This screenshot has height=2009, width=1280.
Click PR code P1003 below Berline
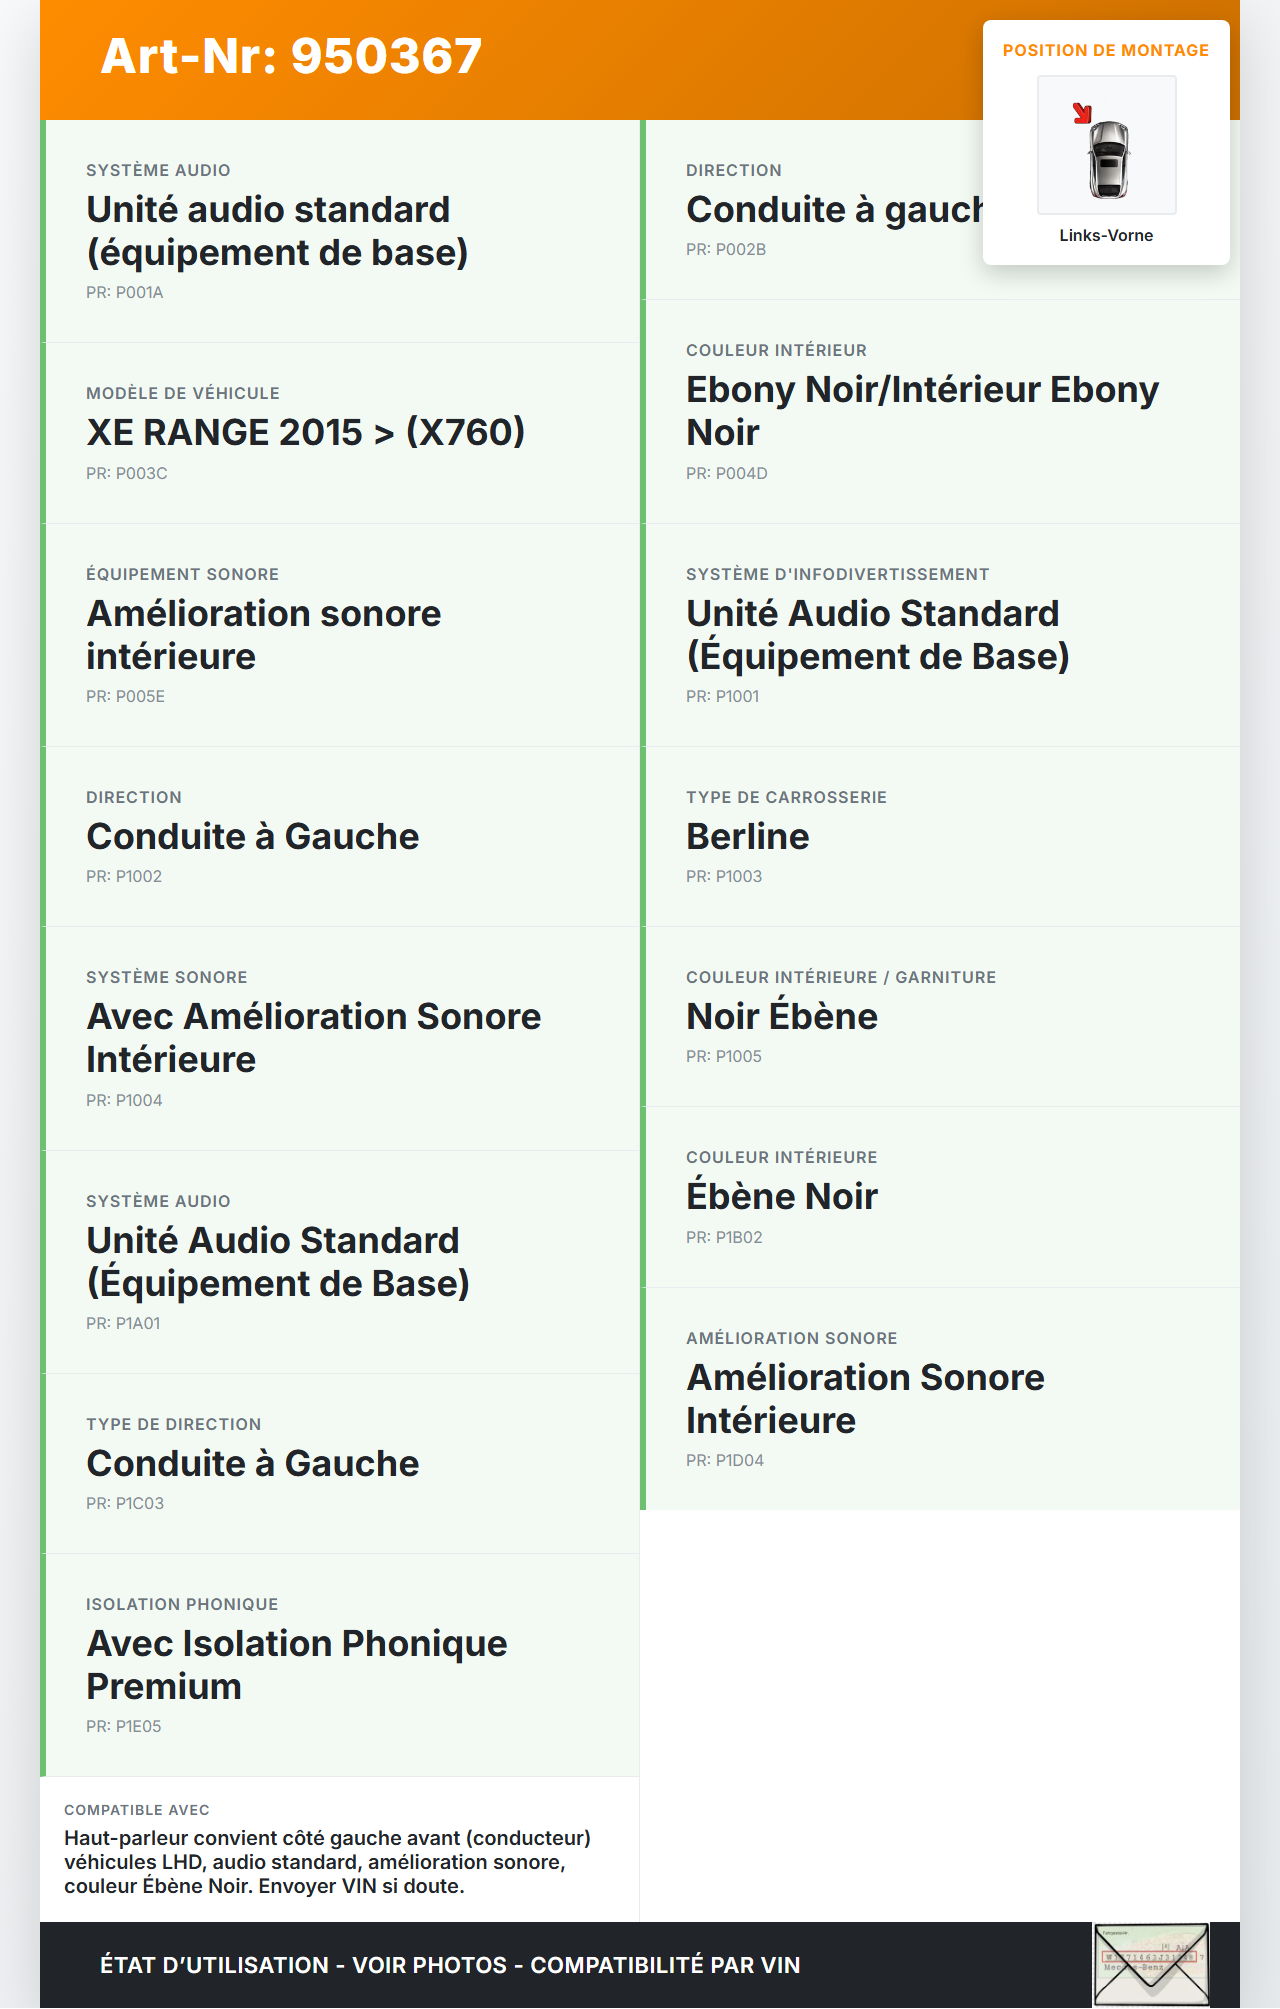coord(724,877)
